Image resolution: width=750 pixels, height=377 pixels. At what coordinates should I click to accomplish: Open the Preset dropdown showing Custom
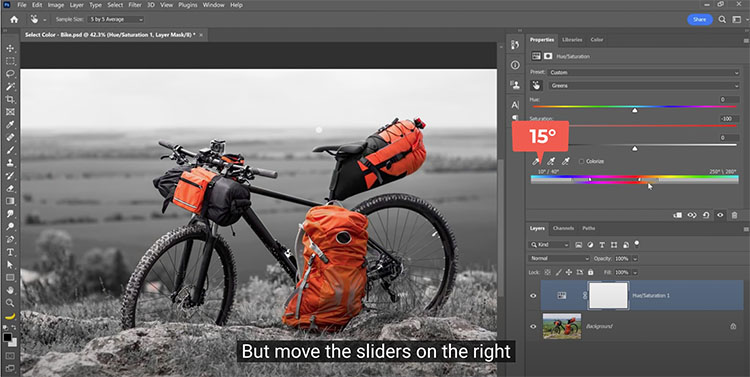[x=643, y=73]
